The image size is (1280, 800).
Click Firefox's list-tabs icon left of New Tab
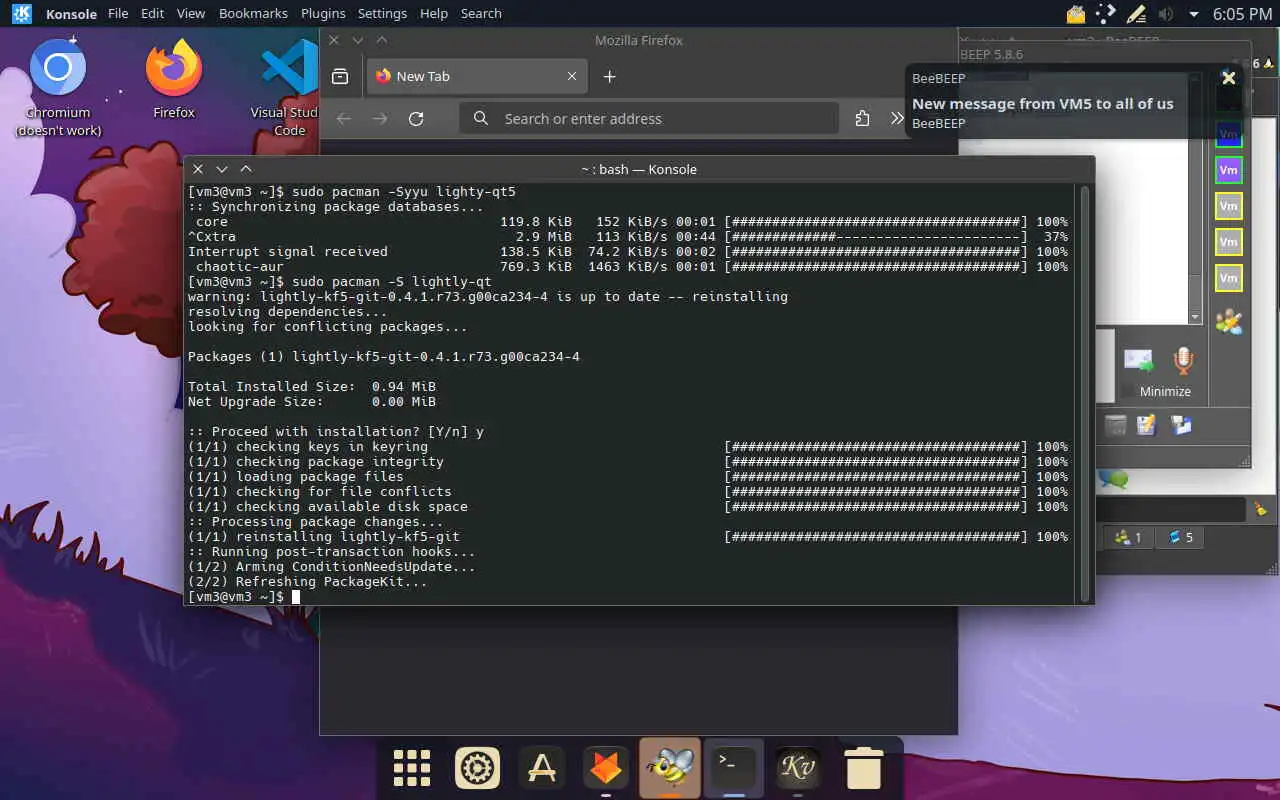[340, 76]
